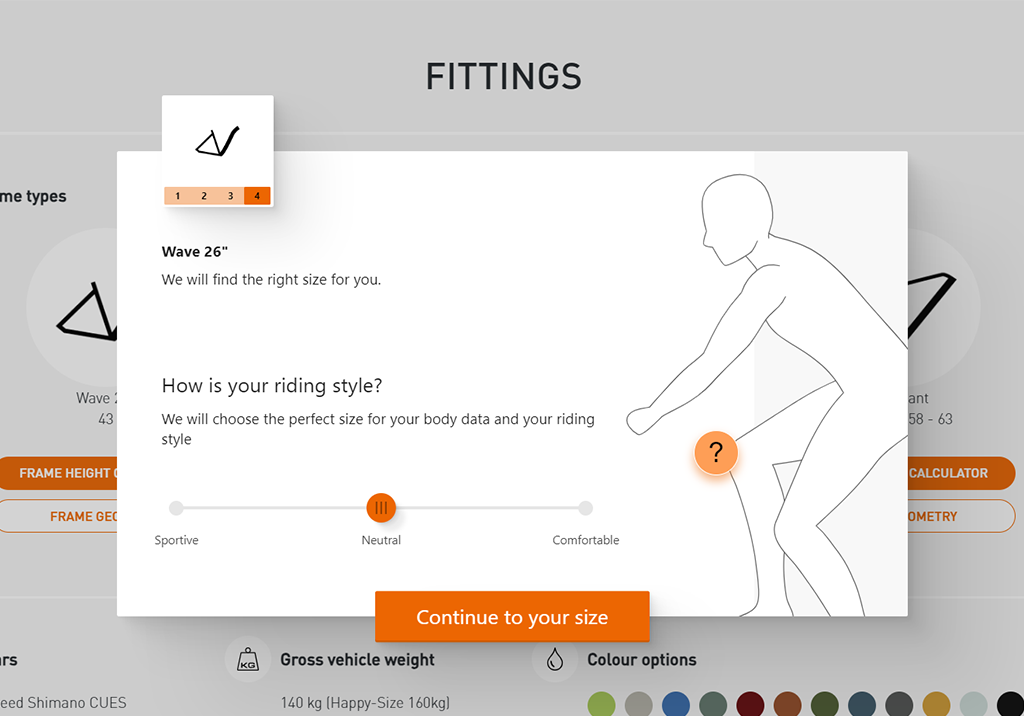
Task: Select the blue colour swatch
Action: [676, 704]
